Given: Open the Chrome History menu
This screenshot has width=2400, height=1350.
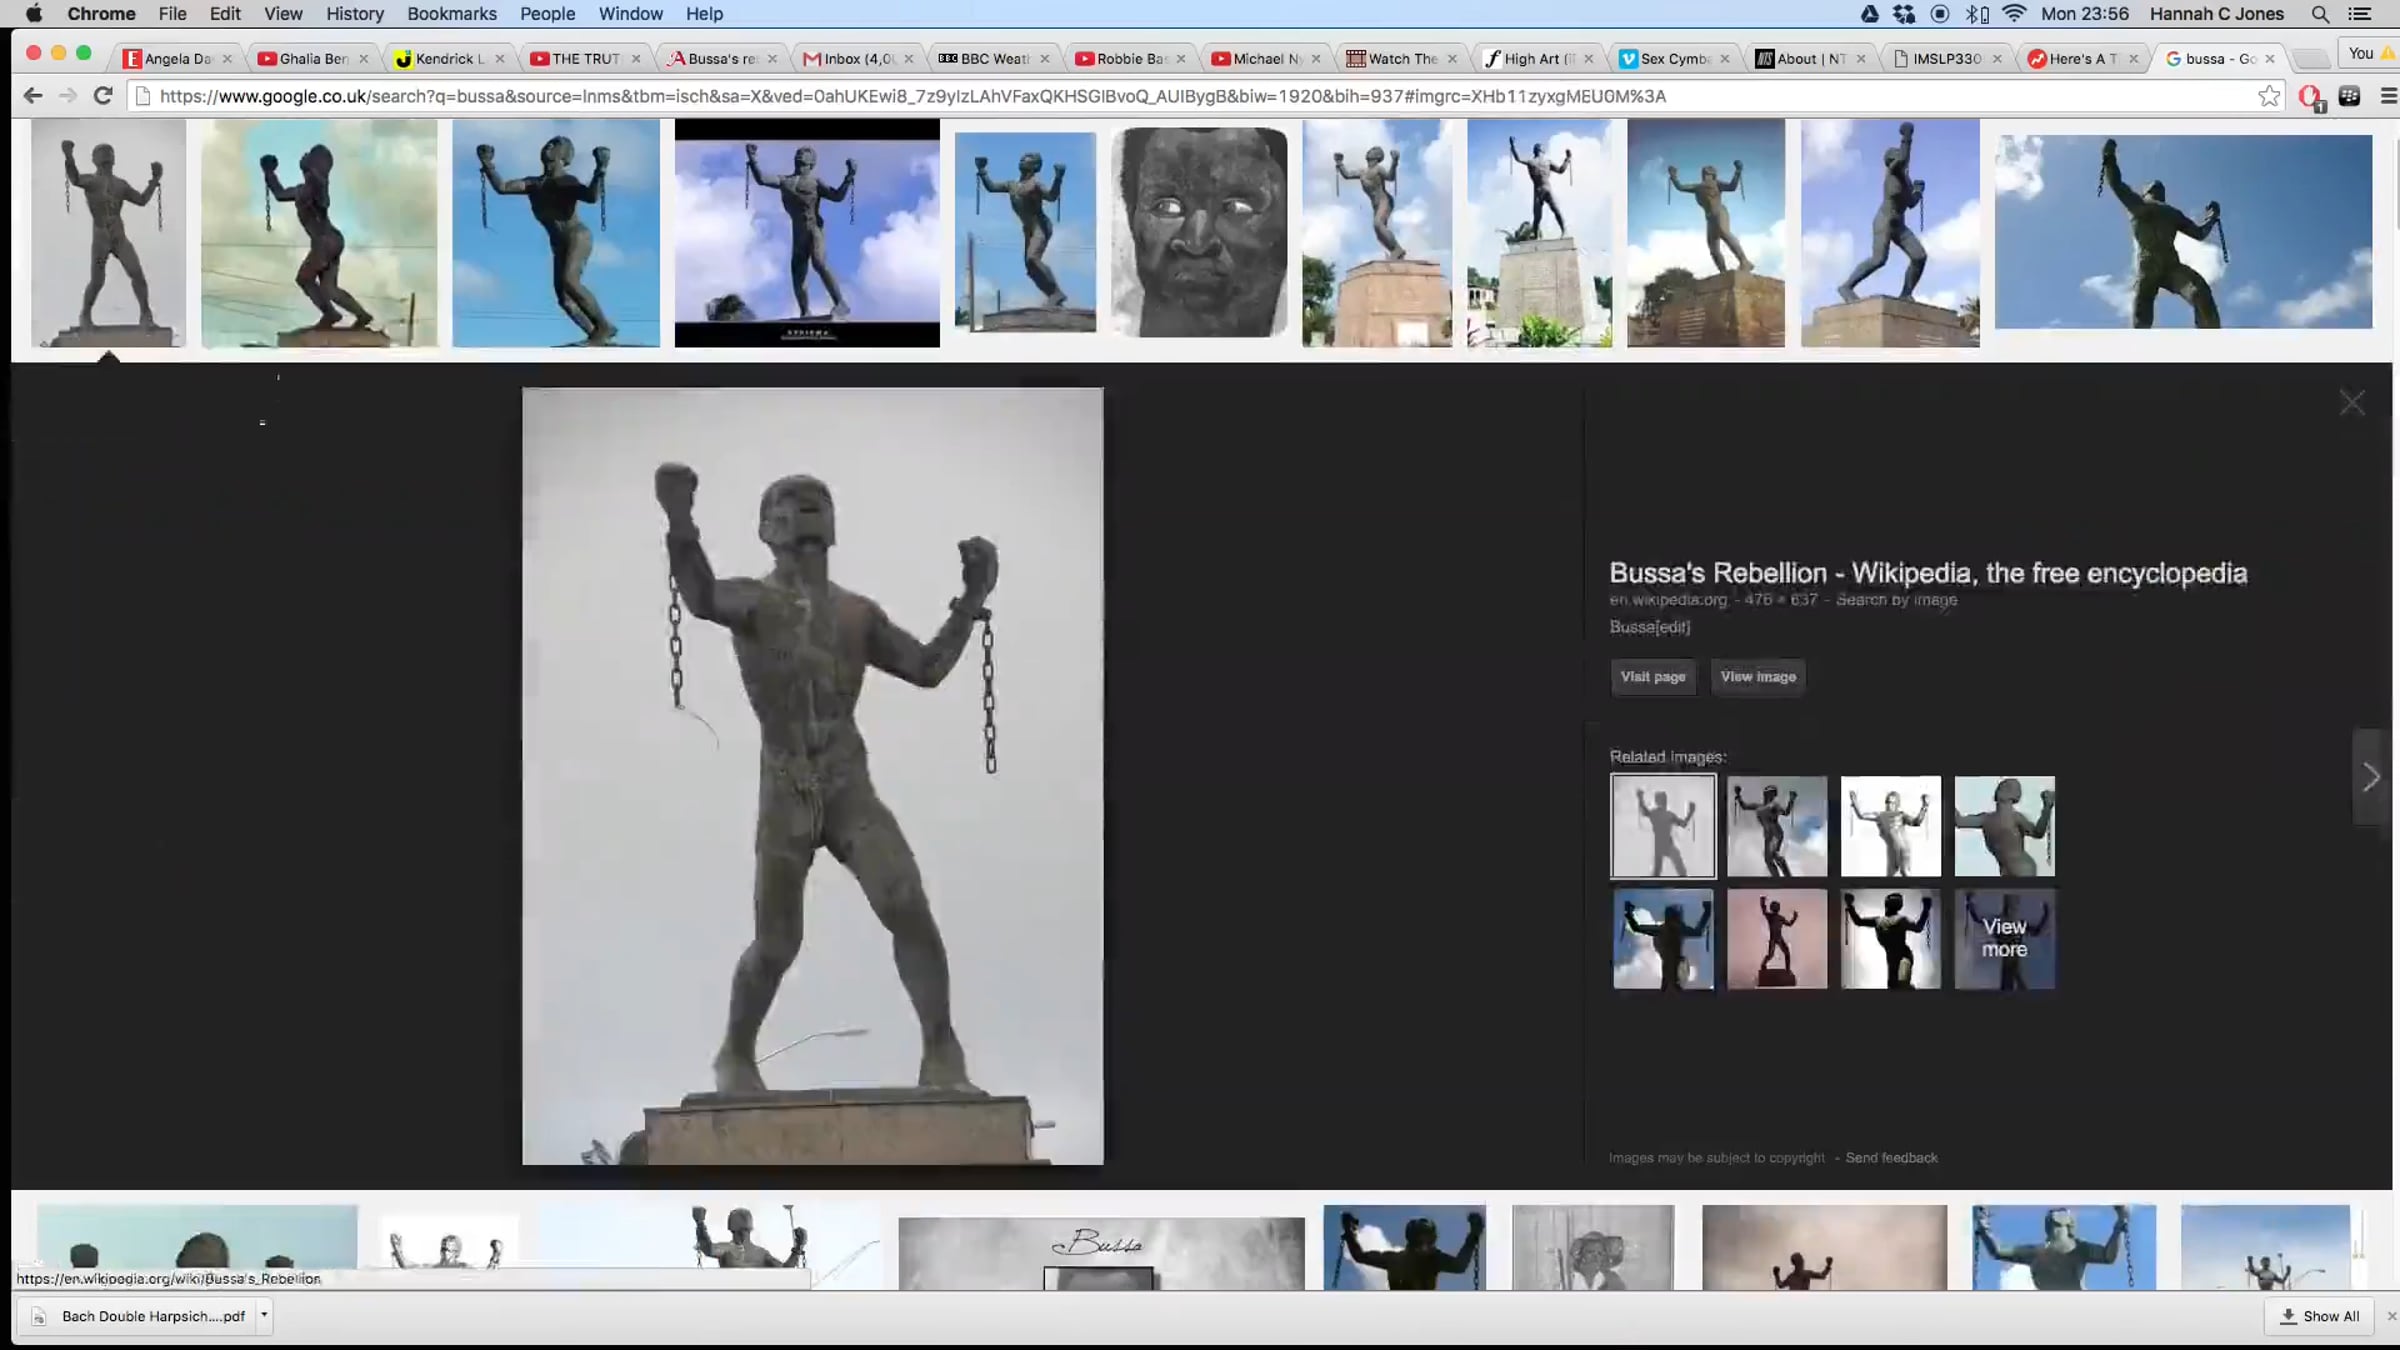Looking at the screenshot, I should coord(354,14).
